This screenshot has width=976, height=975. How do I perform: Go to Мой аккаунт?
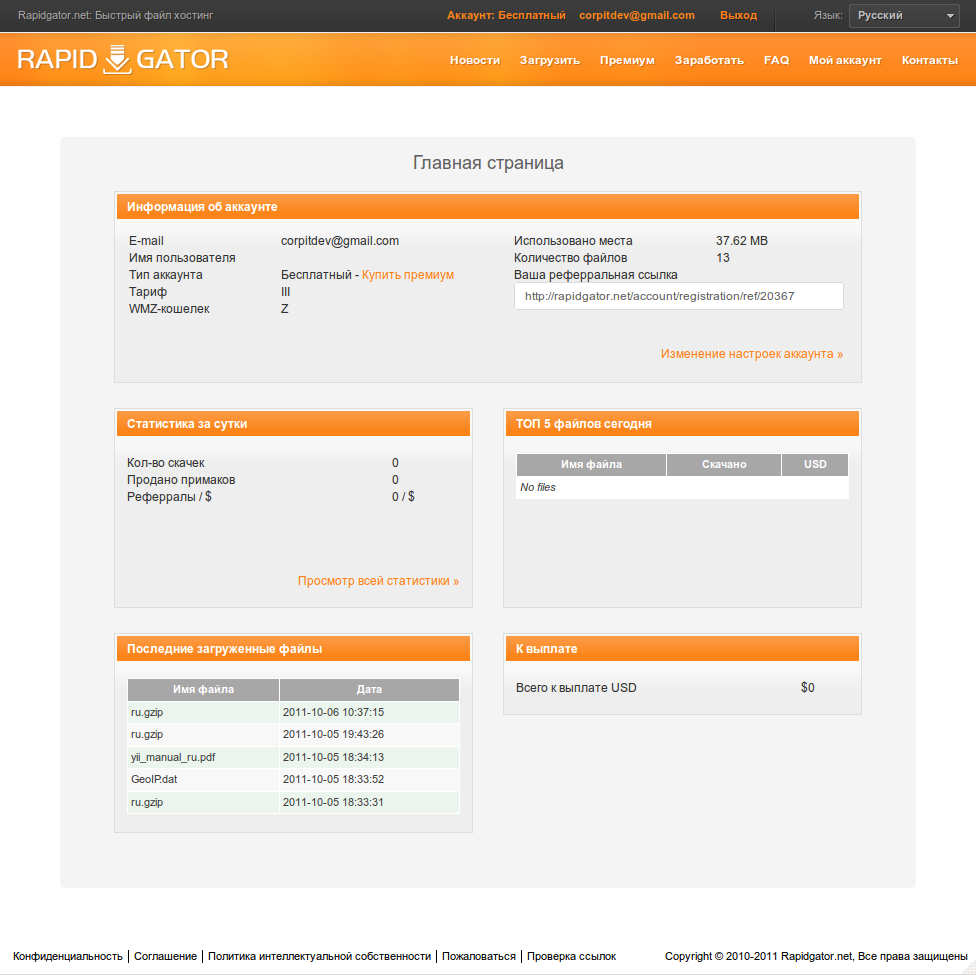click(x=845, y=60)
